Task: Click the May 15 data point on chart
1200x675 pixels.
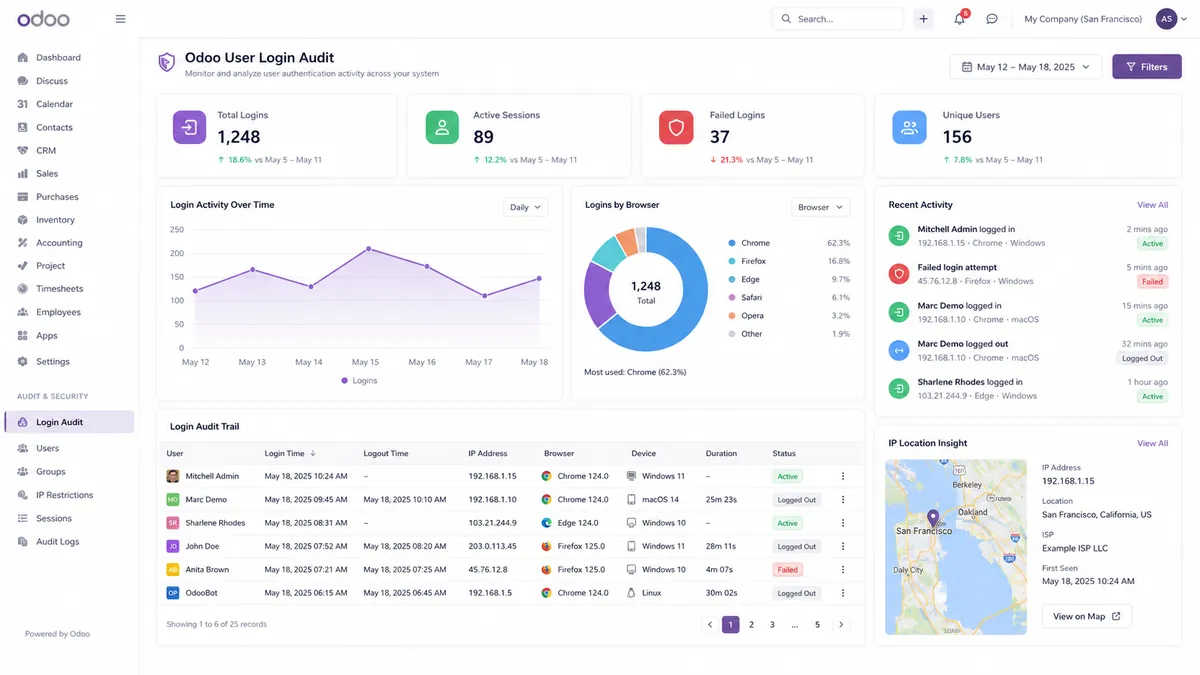Action: coord(369,248)
